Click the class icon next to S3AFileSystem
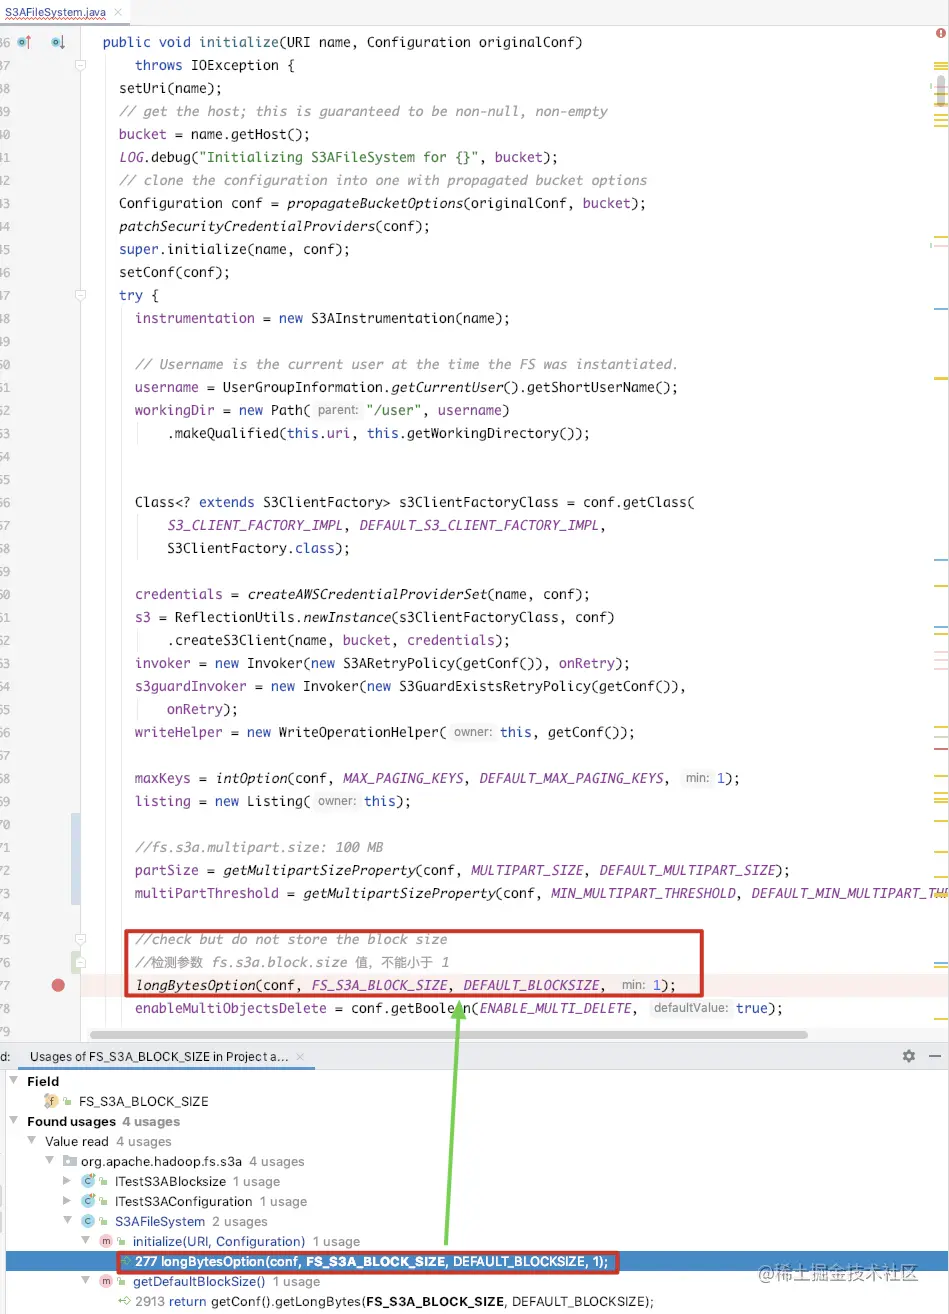The width and height of the screenshot is (949, 1314). click(88, 1221)
